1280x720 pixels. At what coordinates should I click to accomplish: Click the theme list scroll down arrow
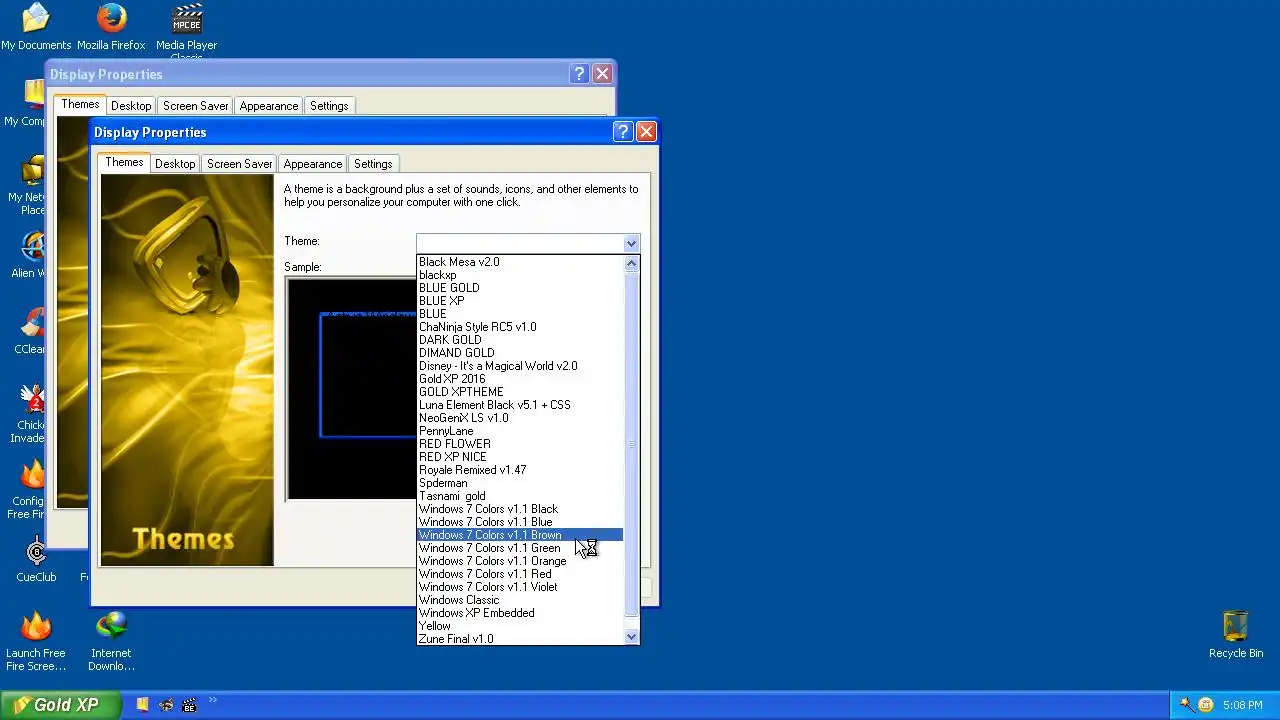[631, 637]
